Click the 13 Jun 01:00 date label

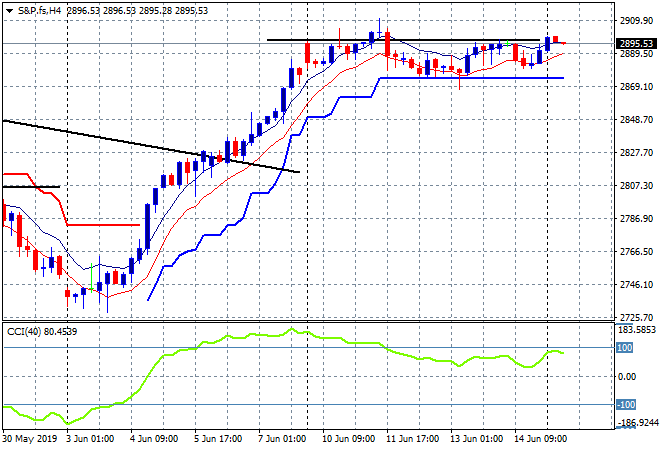(476, 439)
